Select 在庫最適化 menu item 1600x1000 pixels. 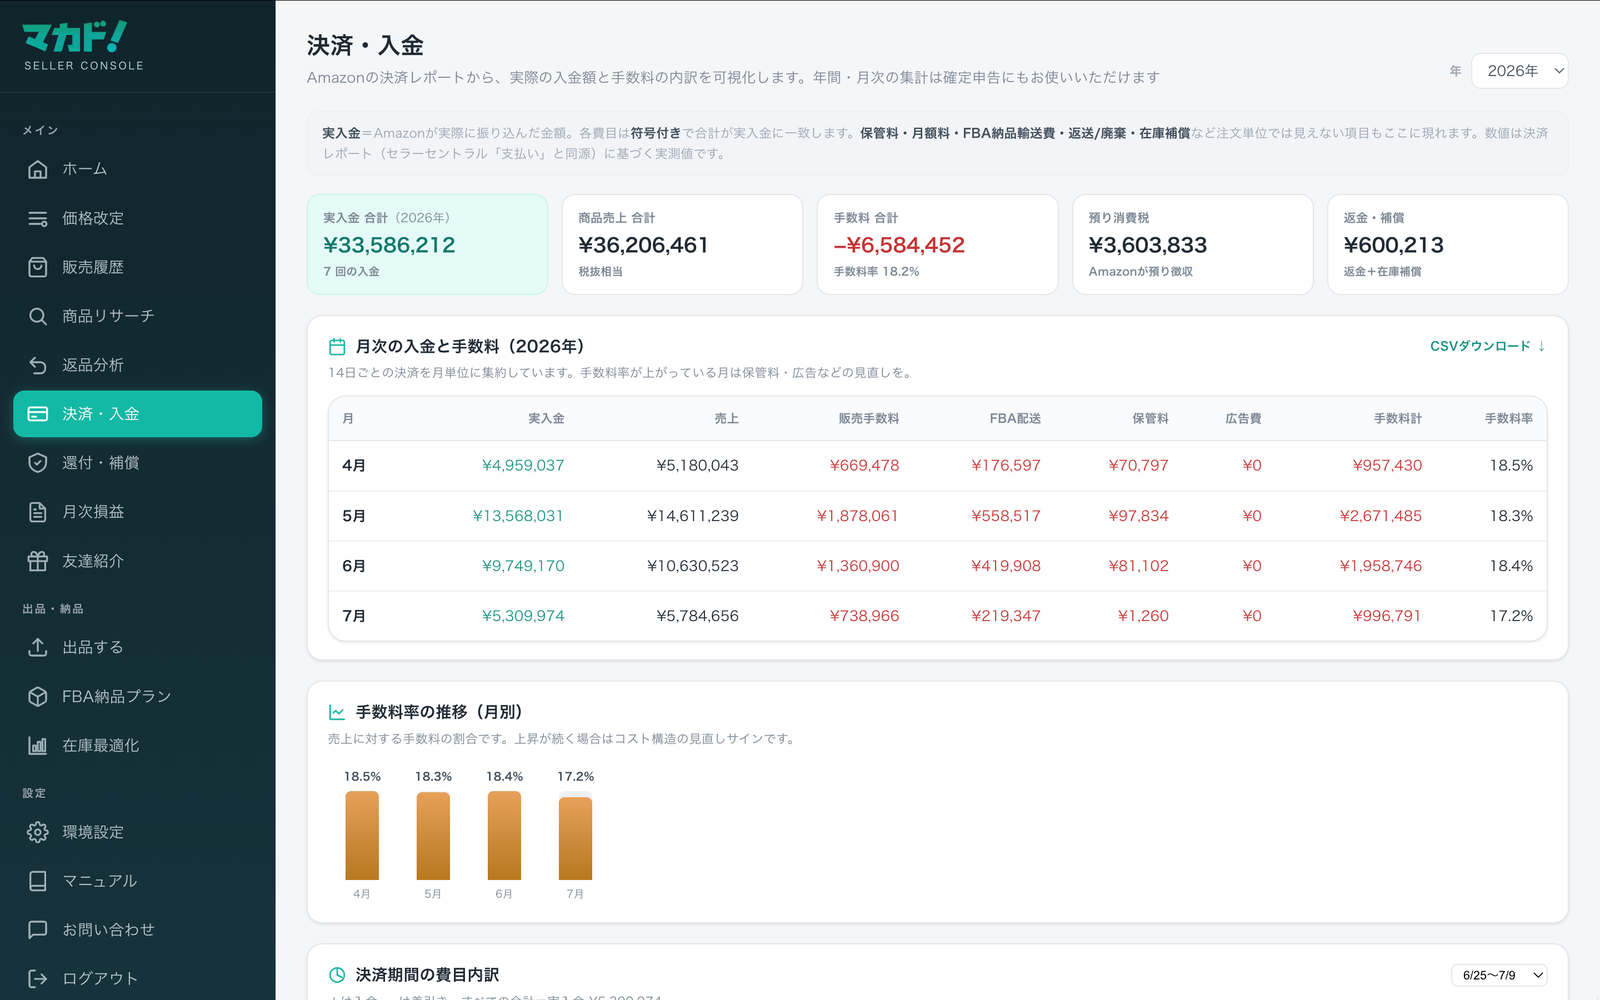point(138,745)
